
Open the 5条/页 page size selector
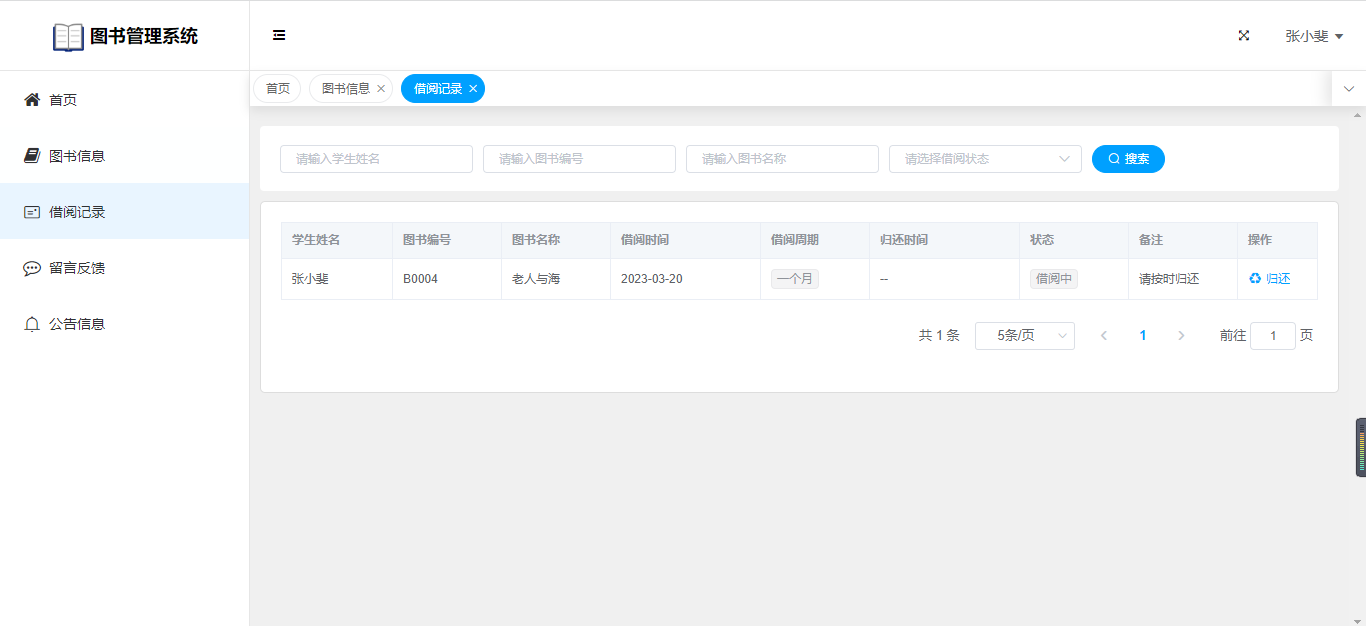point(1024,336)
